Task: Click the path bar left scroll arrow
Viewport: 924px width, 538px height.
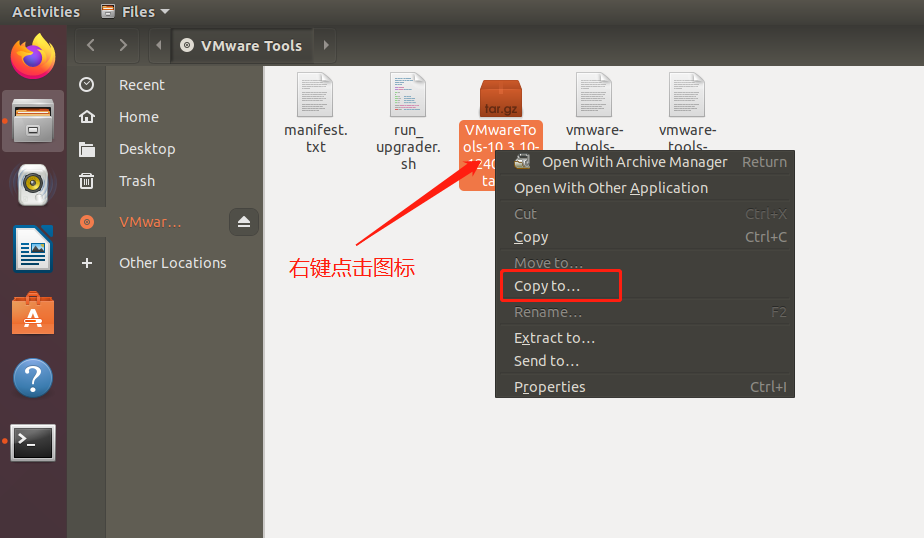Action: click(x=160, y=45)
